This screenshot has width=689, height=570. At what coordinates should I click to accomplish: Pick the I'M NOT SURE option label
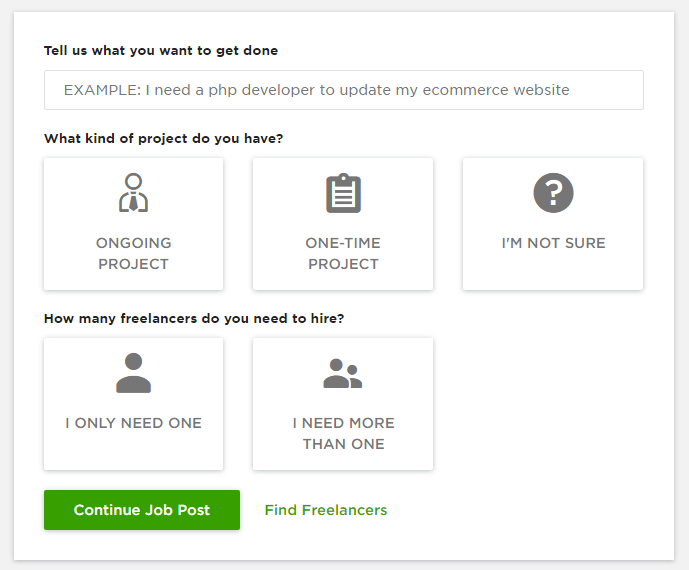[x=553, y=243]
